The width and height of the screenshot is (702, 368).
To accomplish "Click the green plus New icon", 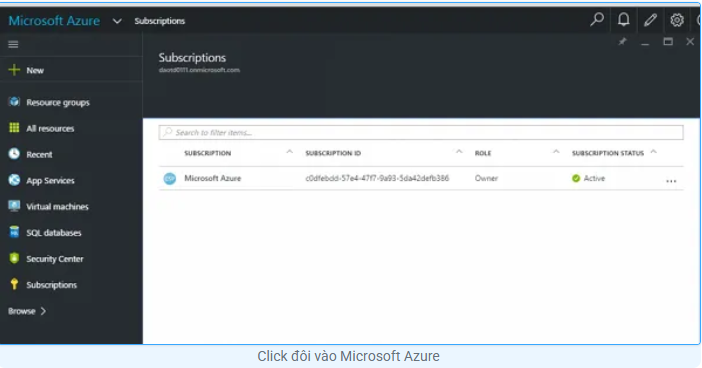I will (x=14, y=70).
